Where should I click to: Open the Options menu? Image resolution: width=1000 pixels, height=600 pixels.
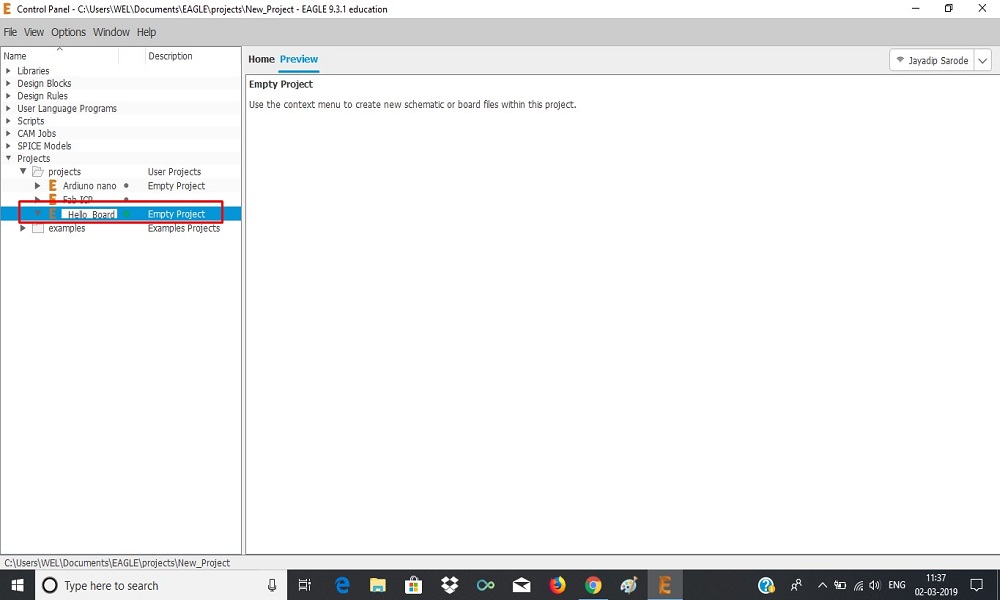pos(68,32)
